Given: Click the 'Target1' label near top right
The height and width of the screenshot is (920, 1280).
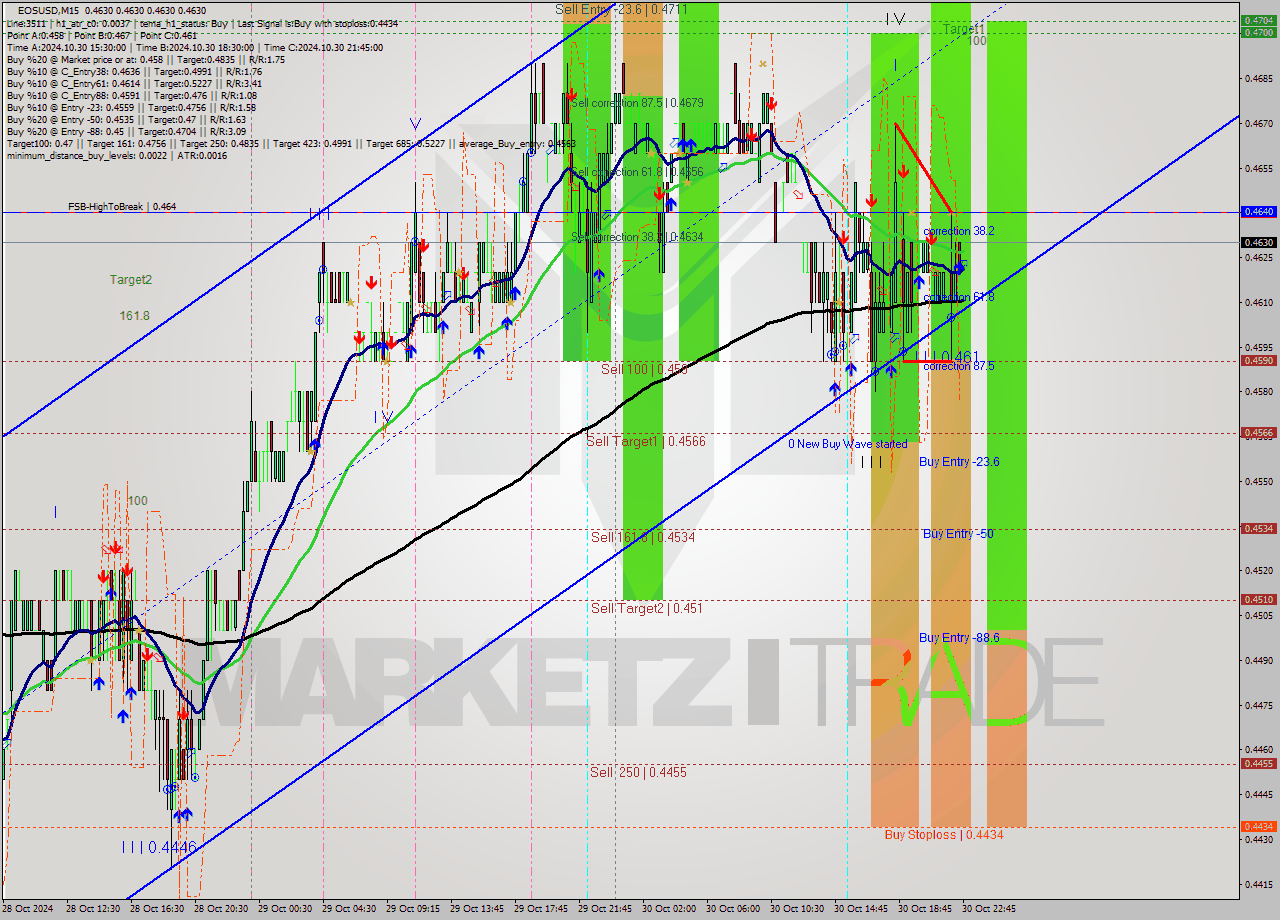Looking at the screenshot, I should (x=964, y=29).
